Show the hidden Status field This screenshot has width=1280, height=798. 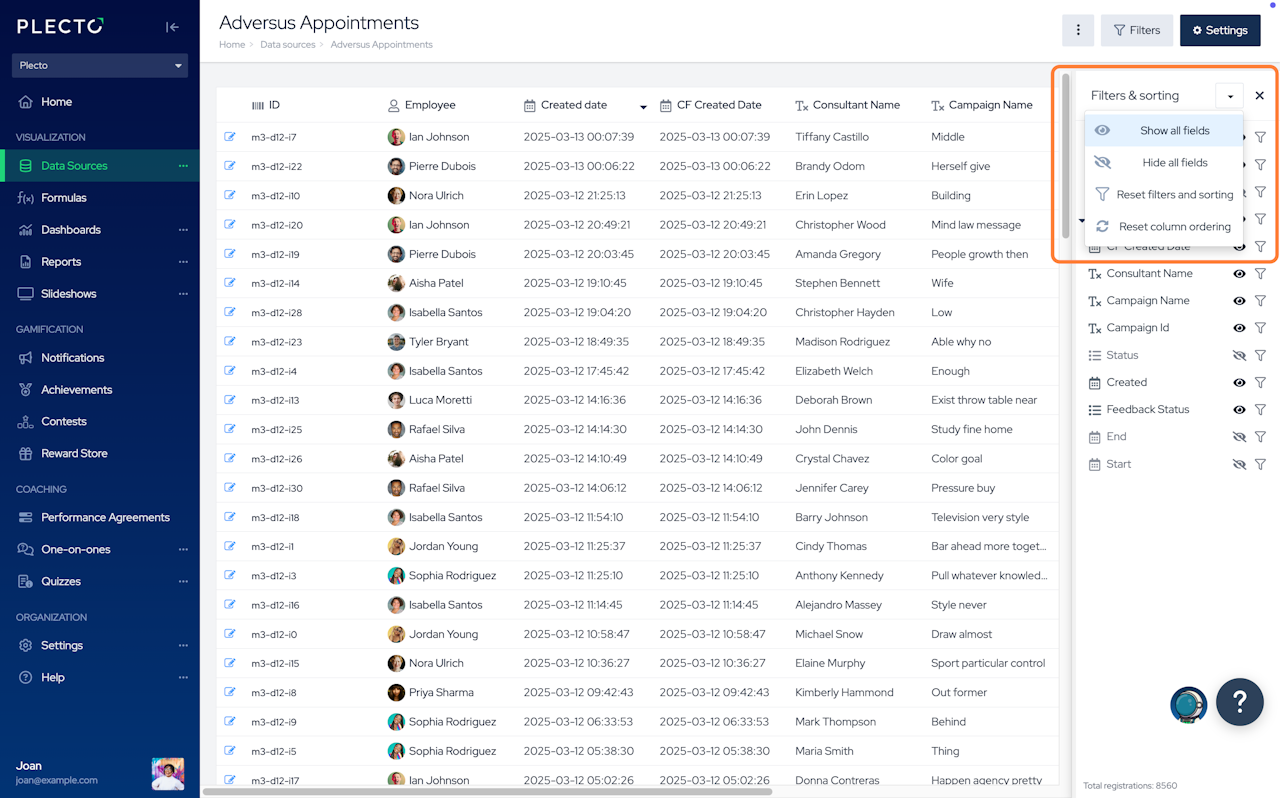[1239, 355]
